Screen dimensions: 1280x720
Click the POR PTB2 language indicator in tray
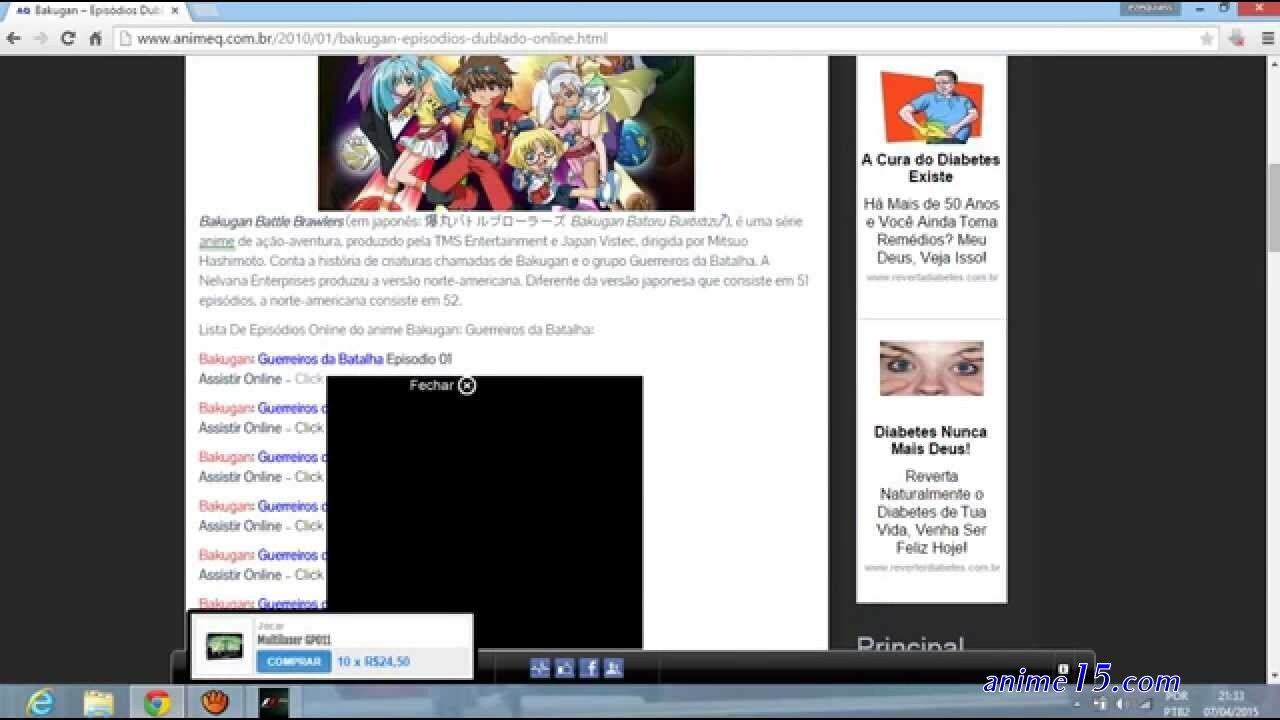coord(1177,703)
